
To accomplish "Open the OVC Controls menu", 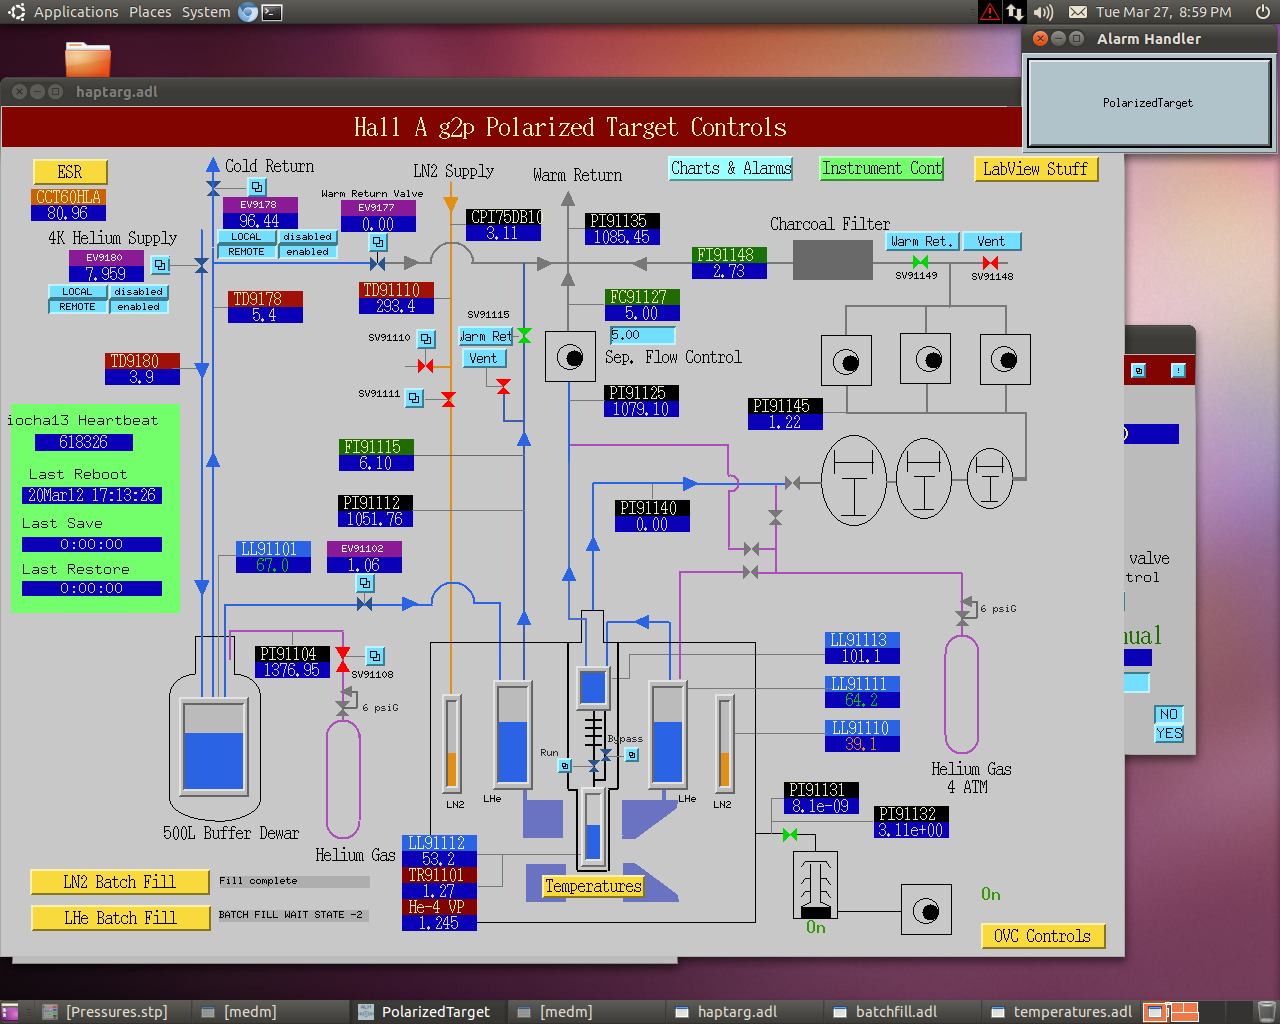I will 1042,936.
